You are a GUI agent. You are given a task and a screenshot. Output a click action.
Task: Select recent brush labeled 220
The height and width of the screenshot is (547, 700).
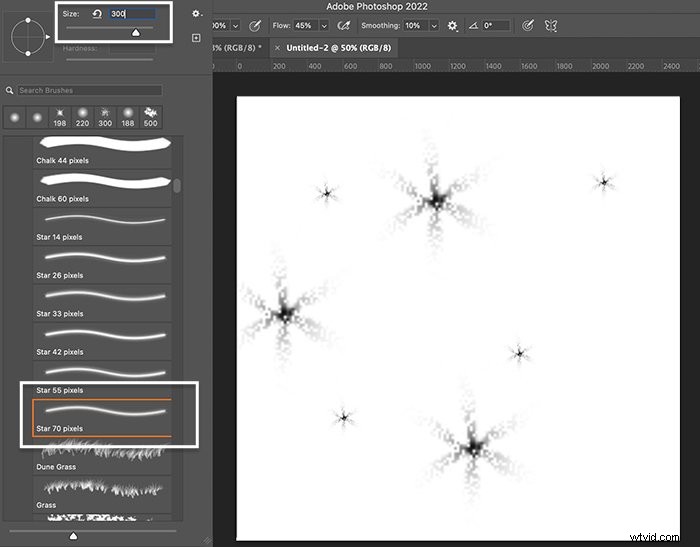pos(83,117)
